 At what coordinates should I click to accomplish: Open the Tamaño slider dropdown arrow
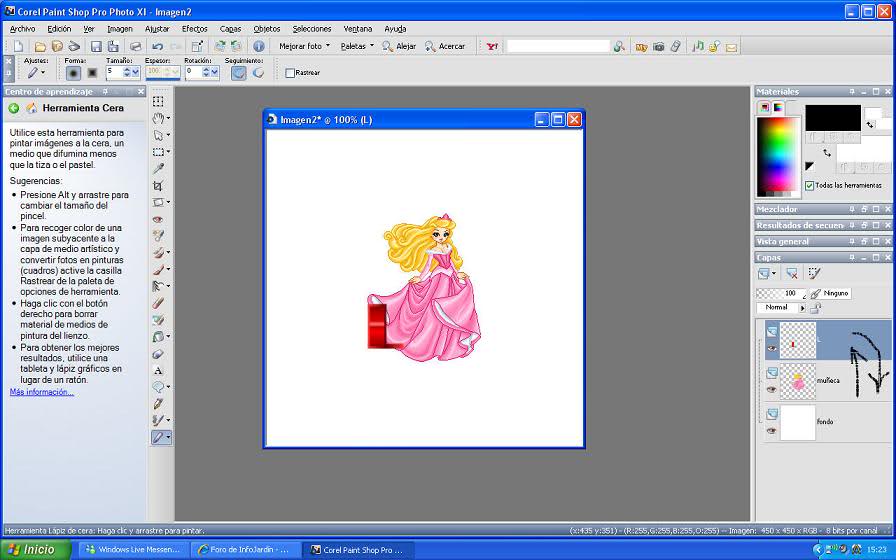click(x=135, y=72)
